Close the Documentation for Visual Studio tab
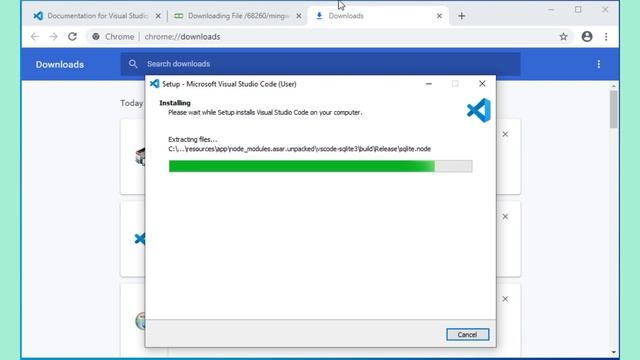Viewport: 640px width, 360px height. pyautogui.click(x=158, y=16)
